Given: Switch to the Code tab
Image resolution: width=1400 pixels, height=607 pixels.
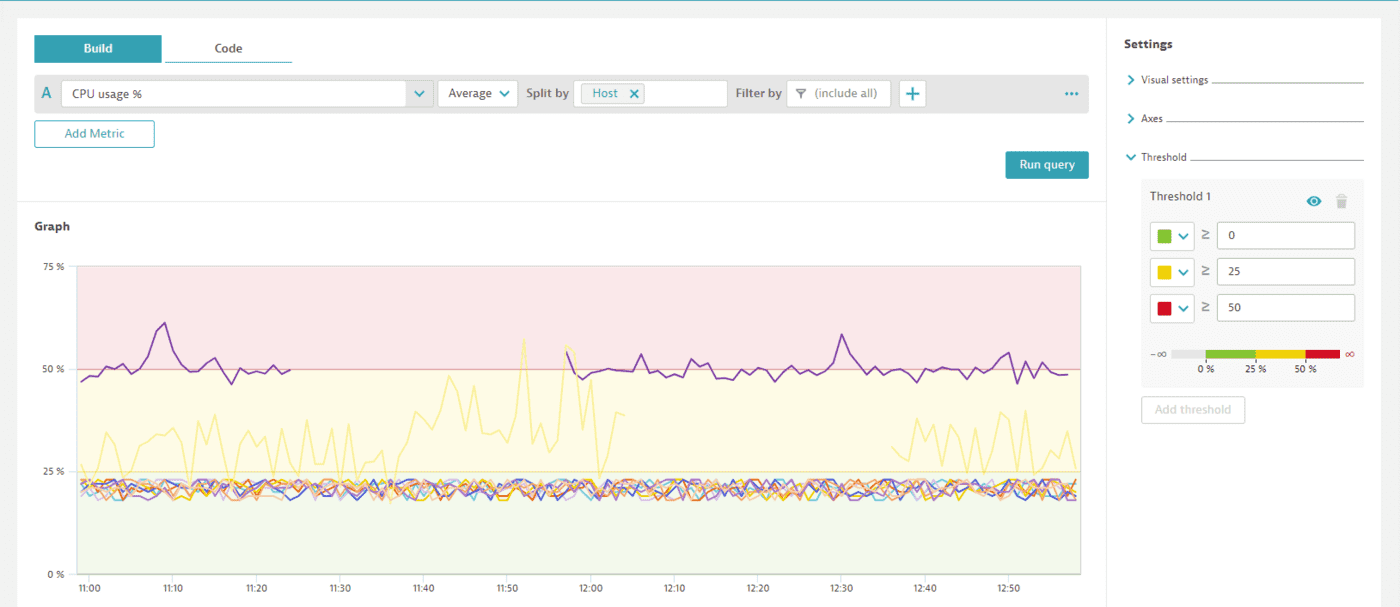Looking at the screenshot, I should click(228, 48).
